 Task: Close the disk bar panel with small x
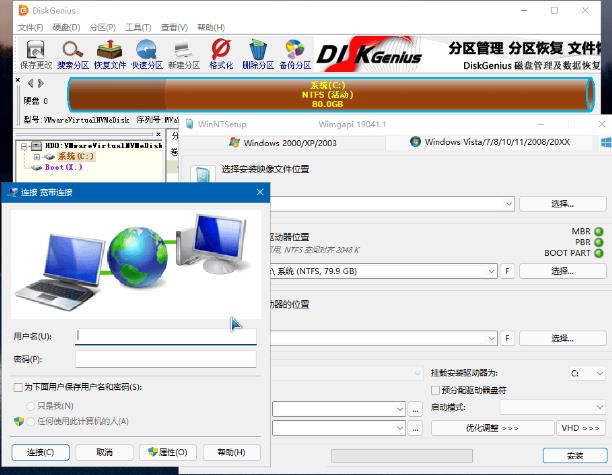click(x=18, y=80)
